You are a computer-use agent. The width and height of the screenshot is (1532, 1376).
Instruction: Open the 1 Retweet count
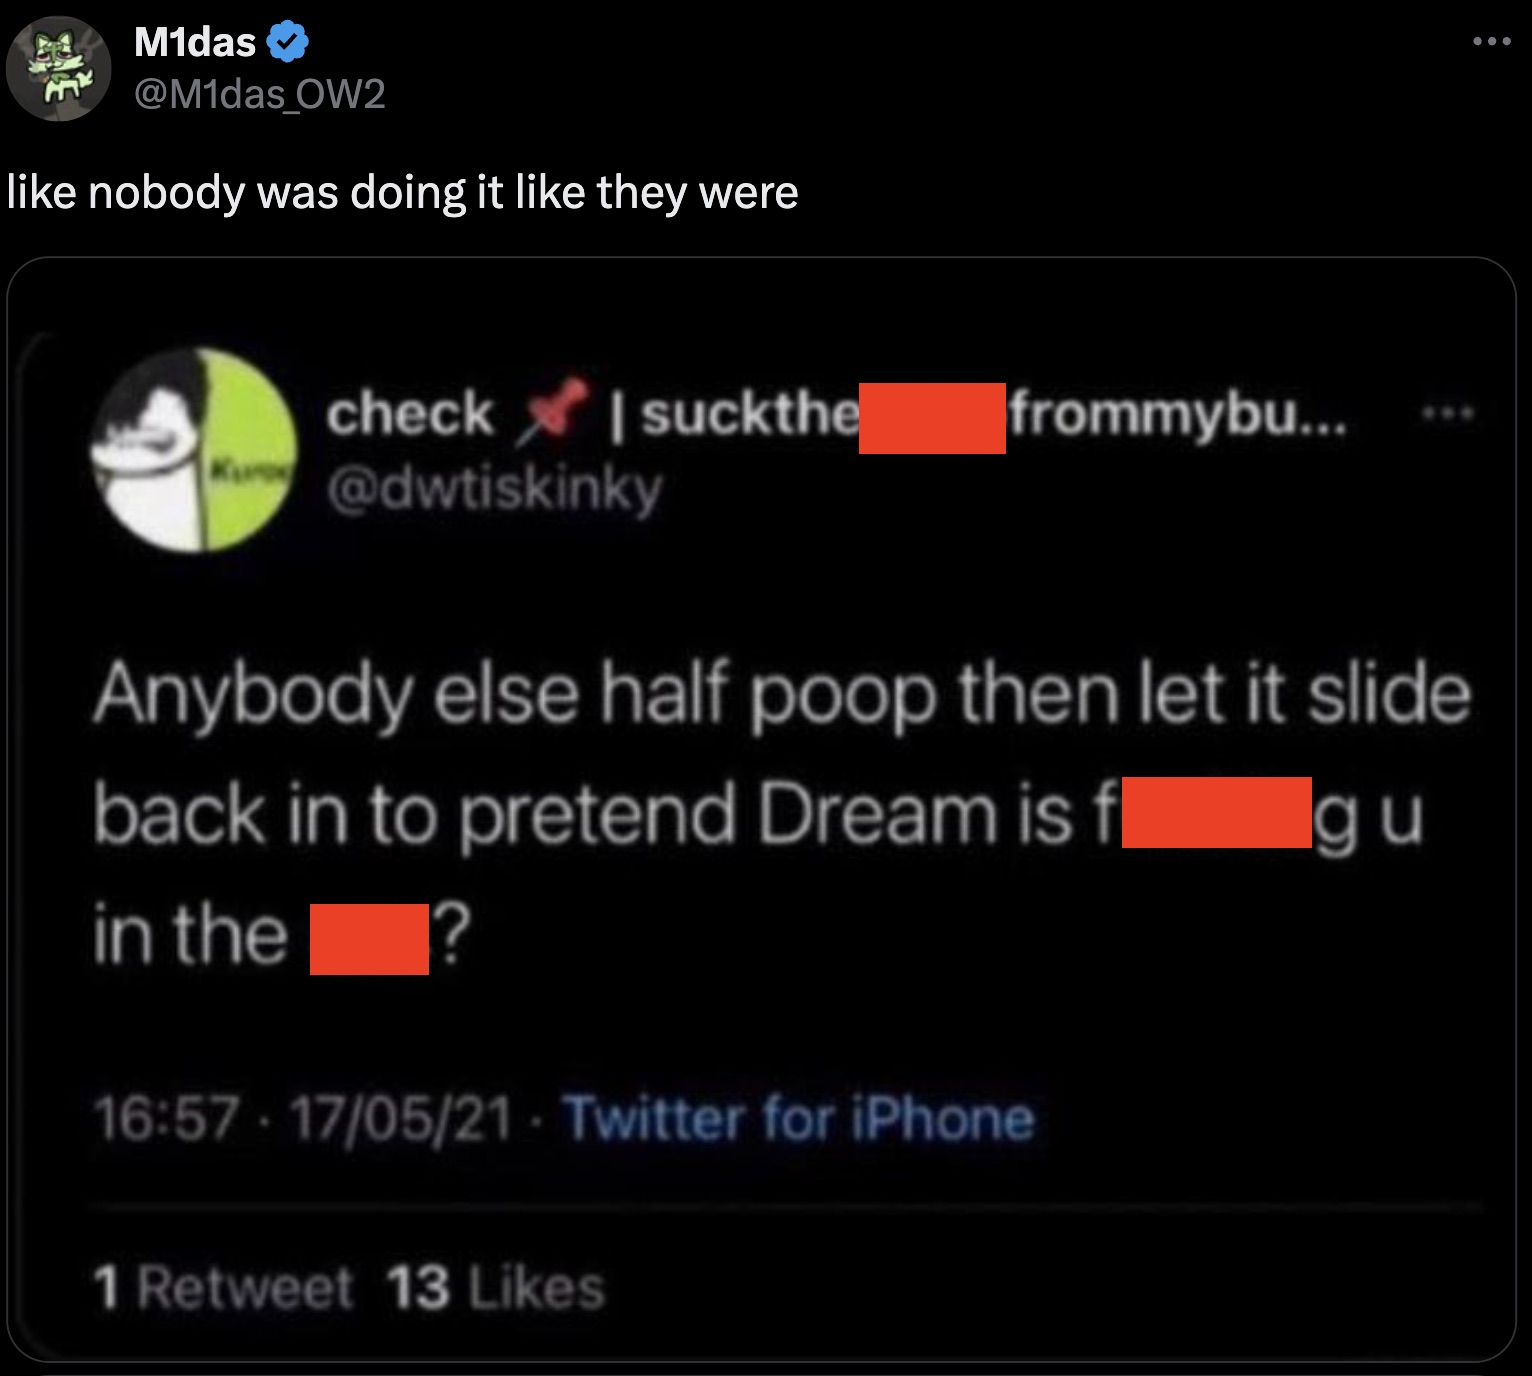[222, 1287]
